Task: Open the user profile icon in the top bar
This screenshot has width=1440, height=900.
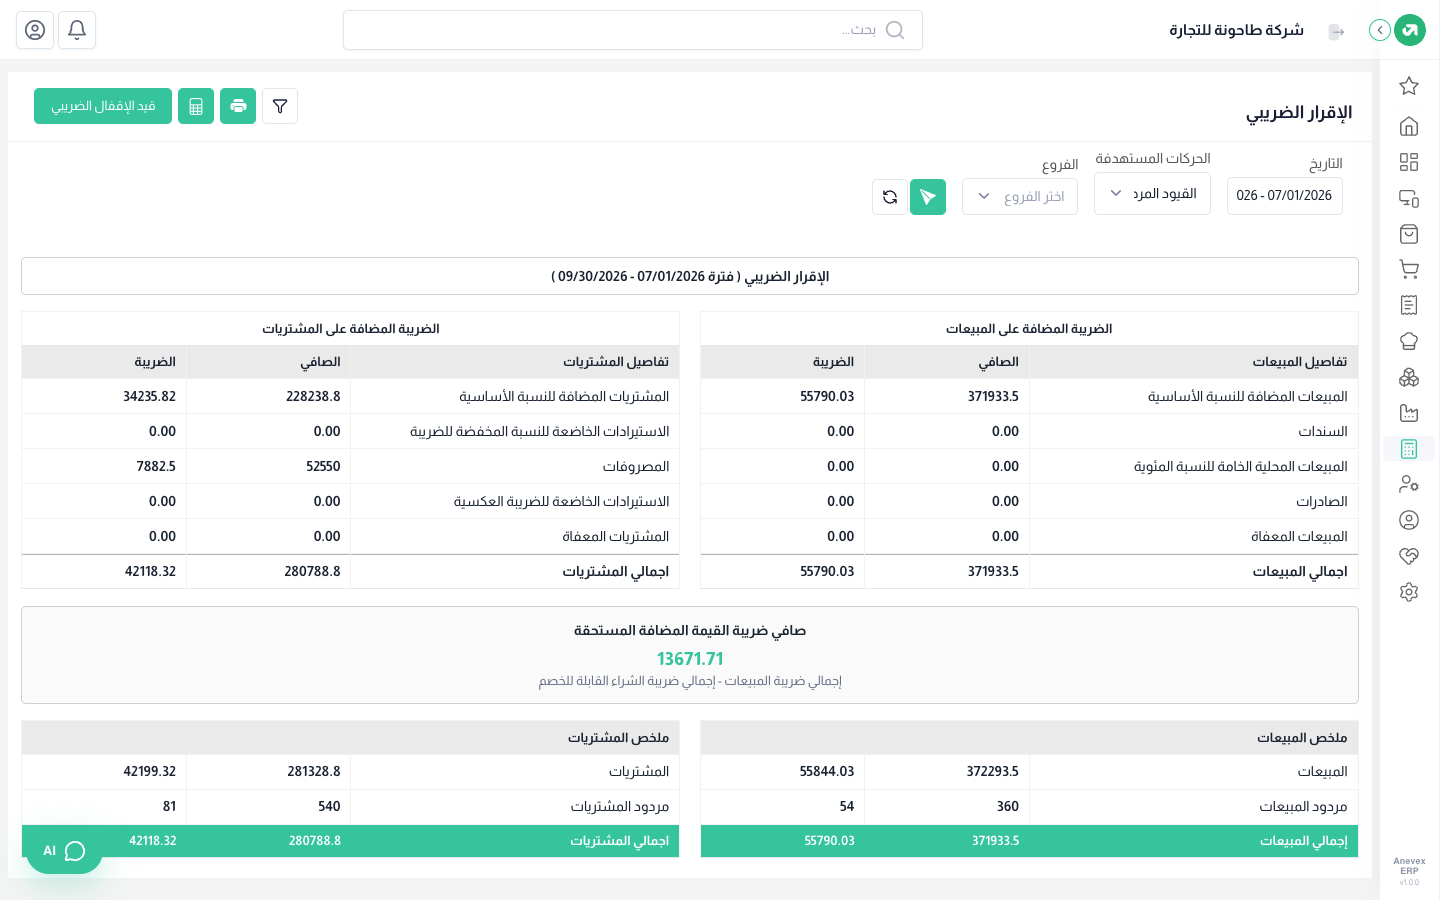Action: (x=35, y=30)
